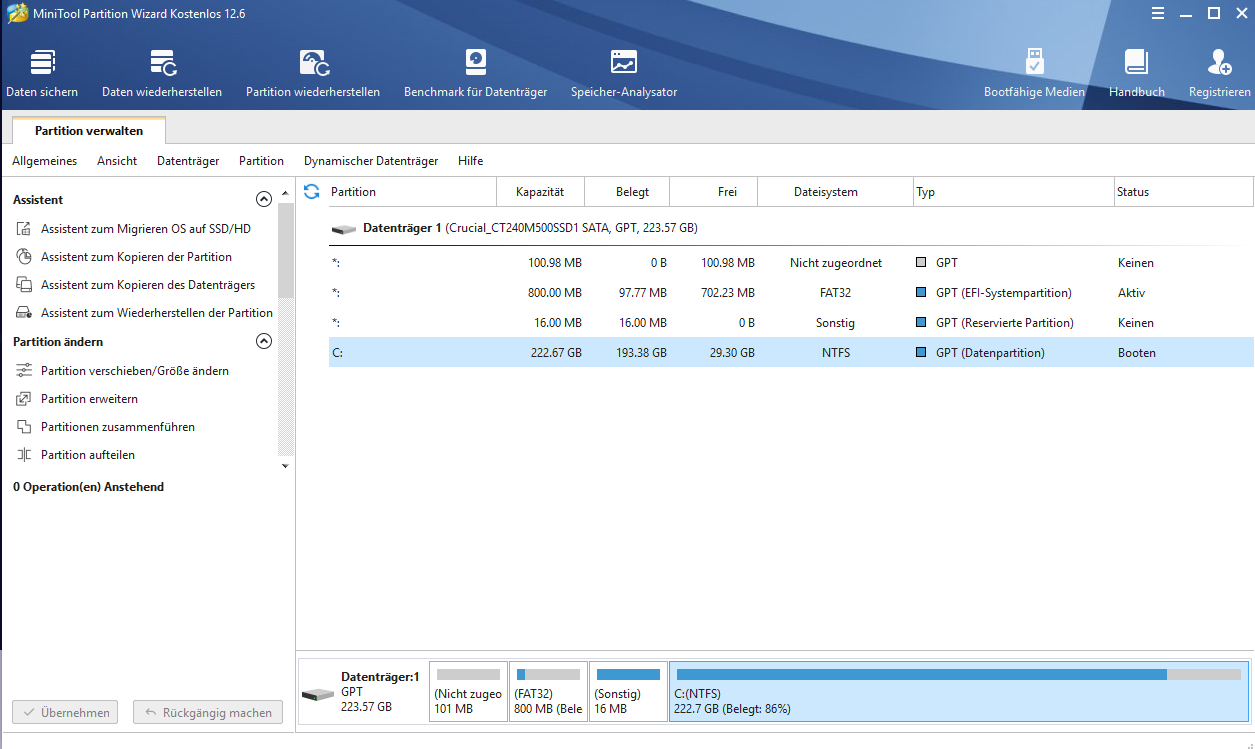Click the Kopieren der Partition assistant icon
This screenshot has width=1255, height=749.
click(24, 257)
